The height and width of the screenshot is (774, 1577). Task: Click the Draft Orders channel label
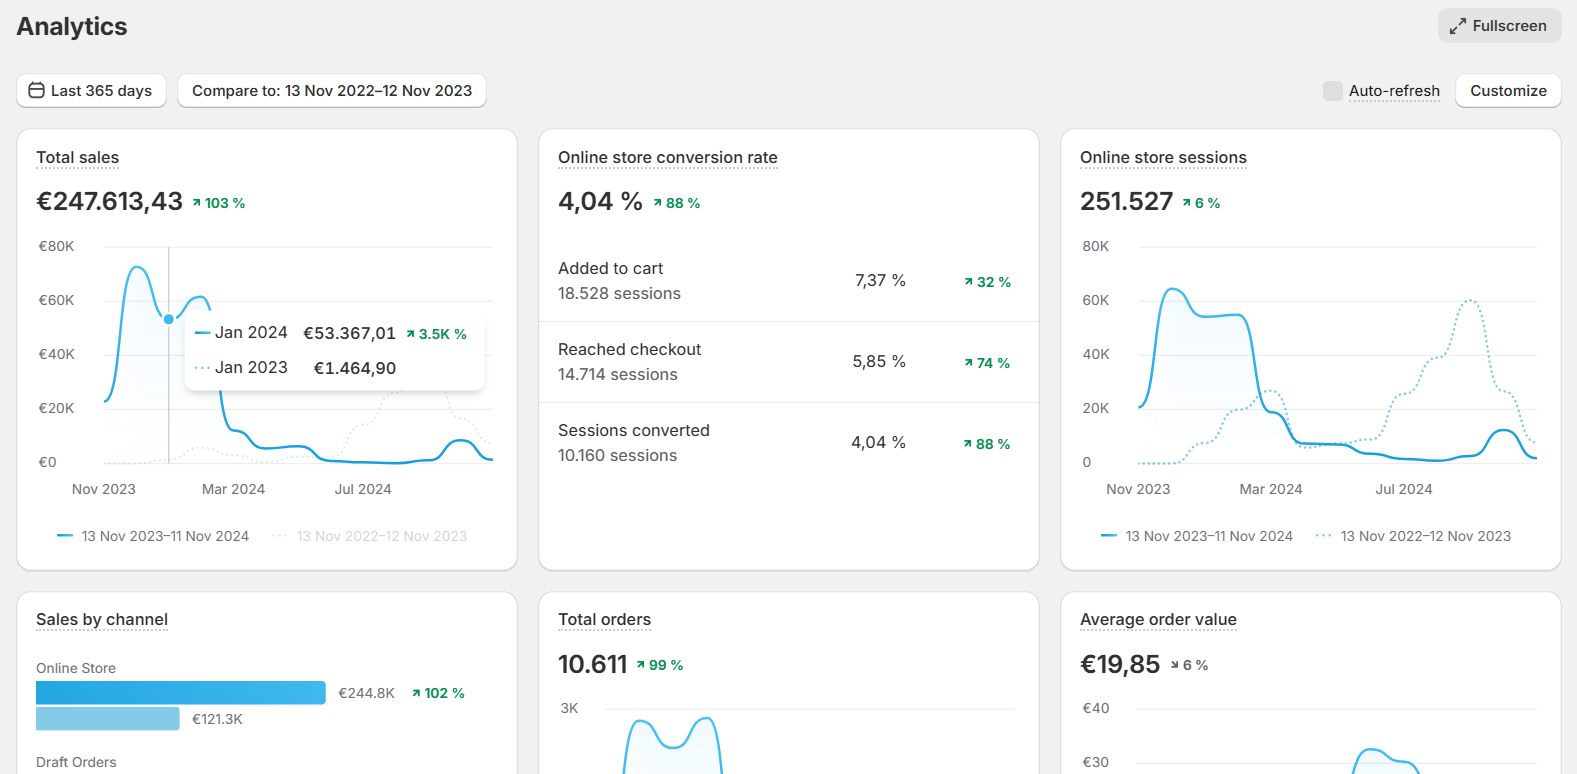(76, 762)
